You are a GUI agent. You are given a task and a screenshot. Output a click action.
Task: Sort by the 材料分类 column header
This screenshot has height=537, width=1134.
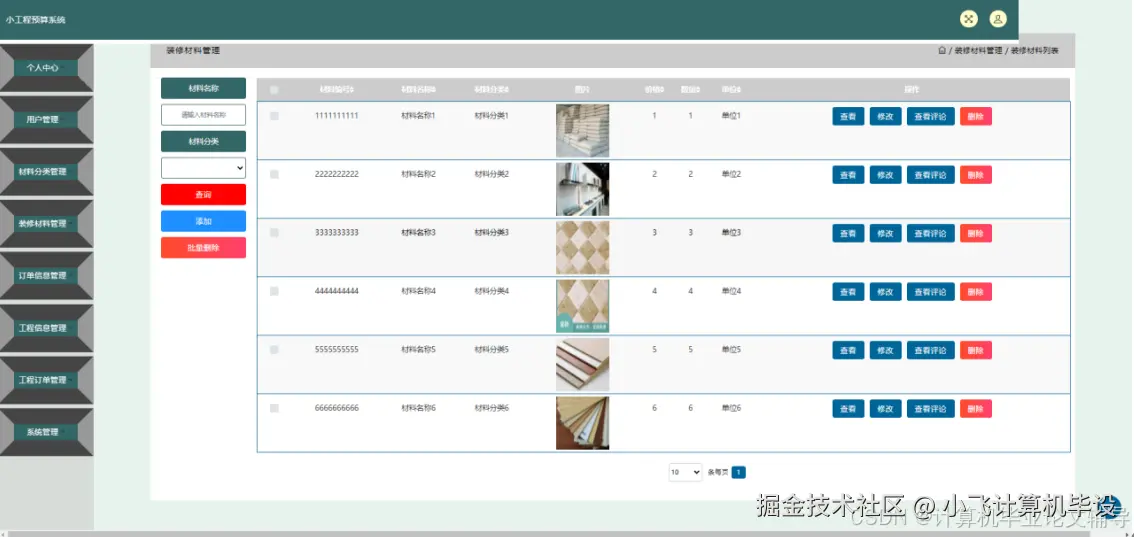(492, 90)
